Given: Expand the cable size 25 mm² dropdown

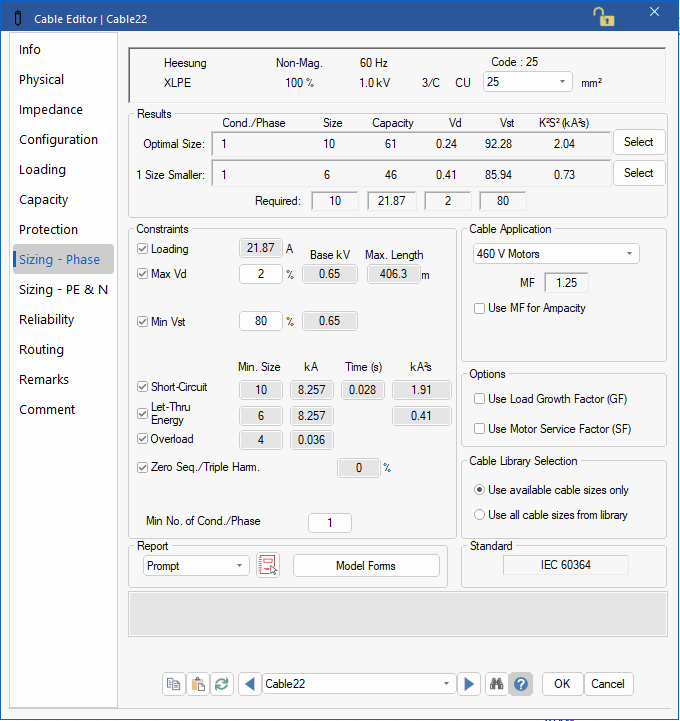Looking at the screenshot, I should point(528,82).
